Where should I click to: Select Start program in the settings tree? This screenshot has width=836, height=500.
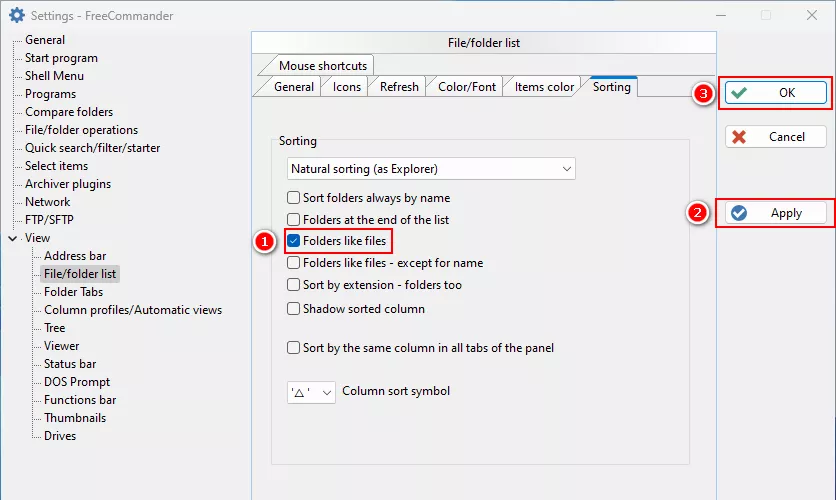pos(61,58)
